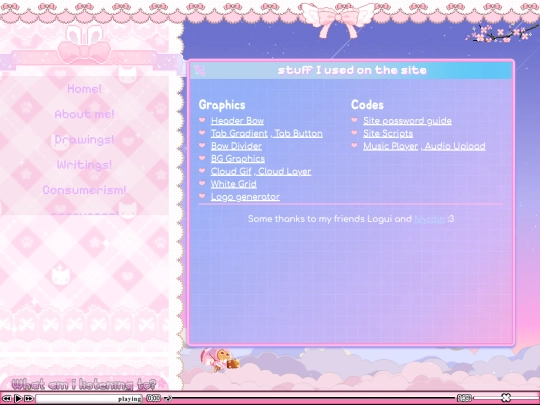Image resolution: width=540 pixels, height=405 pixels.
Task: Click the music note seek handle
Action: 168,398
